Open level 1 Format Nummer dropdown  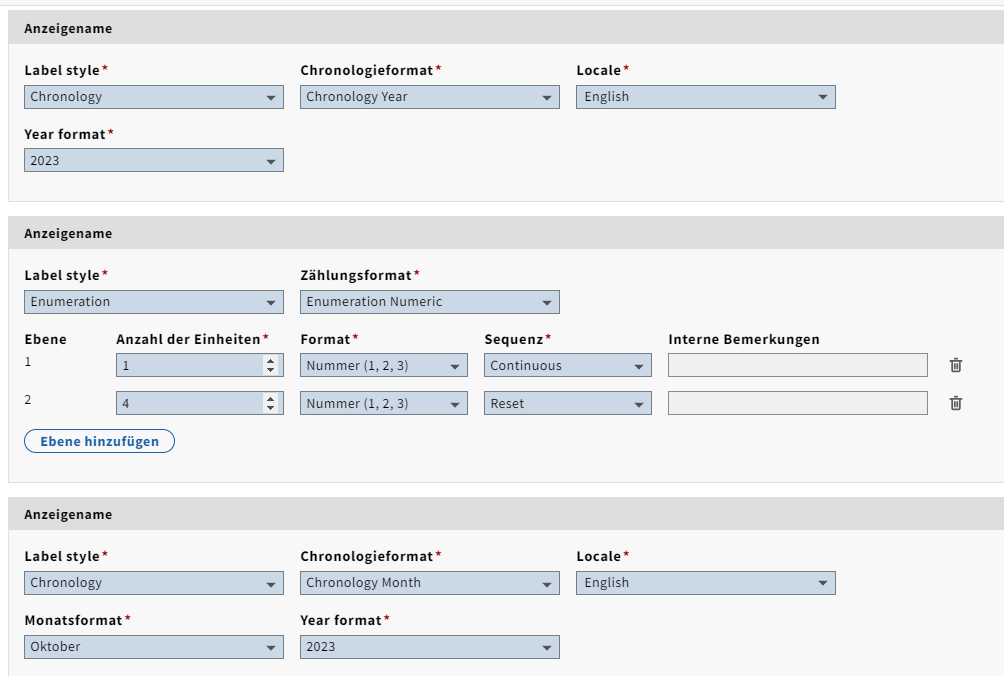tap(383, 366)
